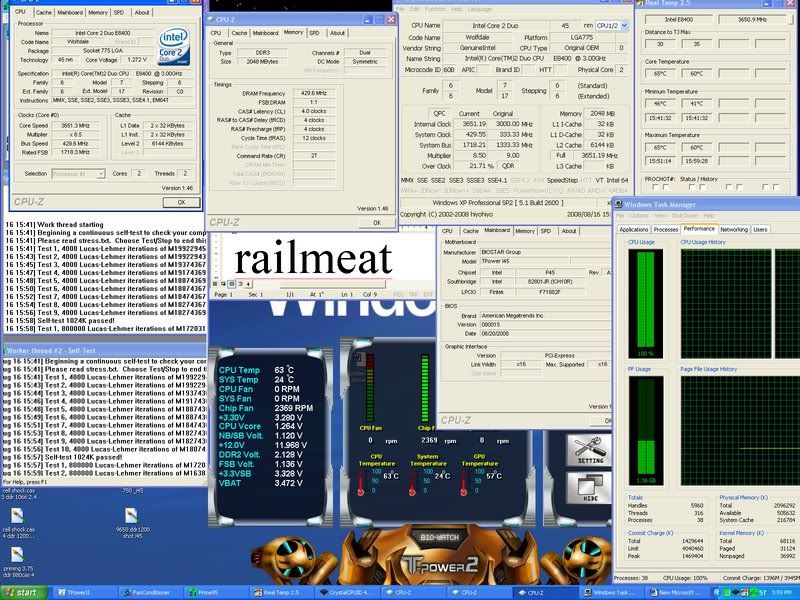800x600 pixels.
Task: Click the Normal view icon in Word
Action: (215, 284)
